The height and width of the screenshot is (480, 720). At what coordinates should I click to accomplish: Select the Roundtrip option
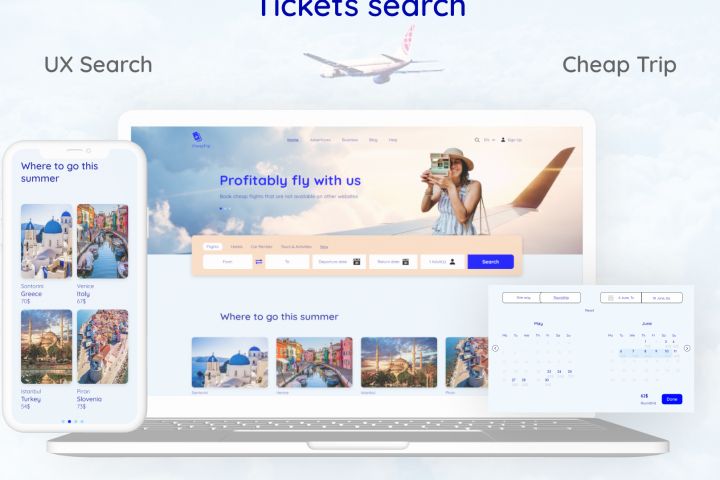(561, 298)
